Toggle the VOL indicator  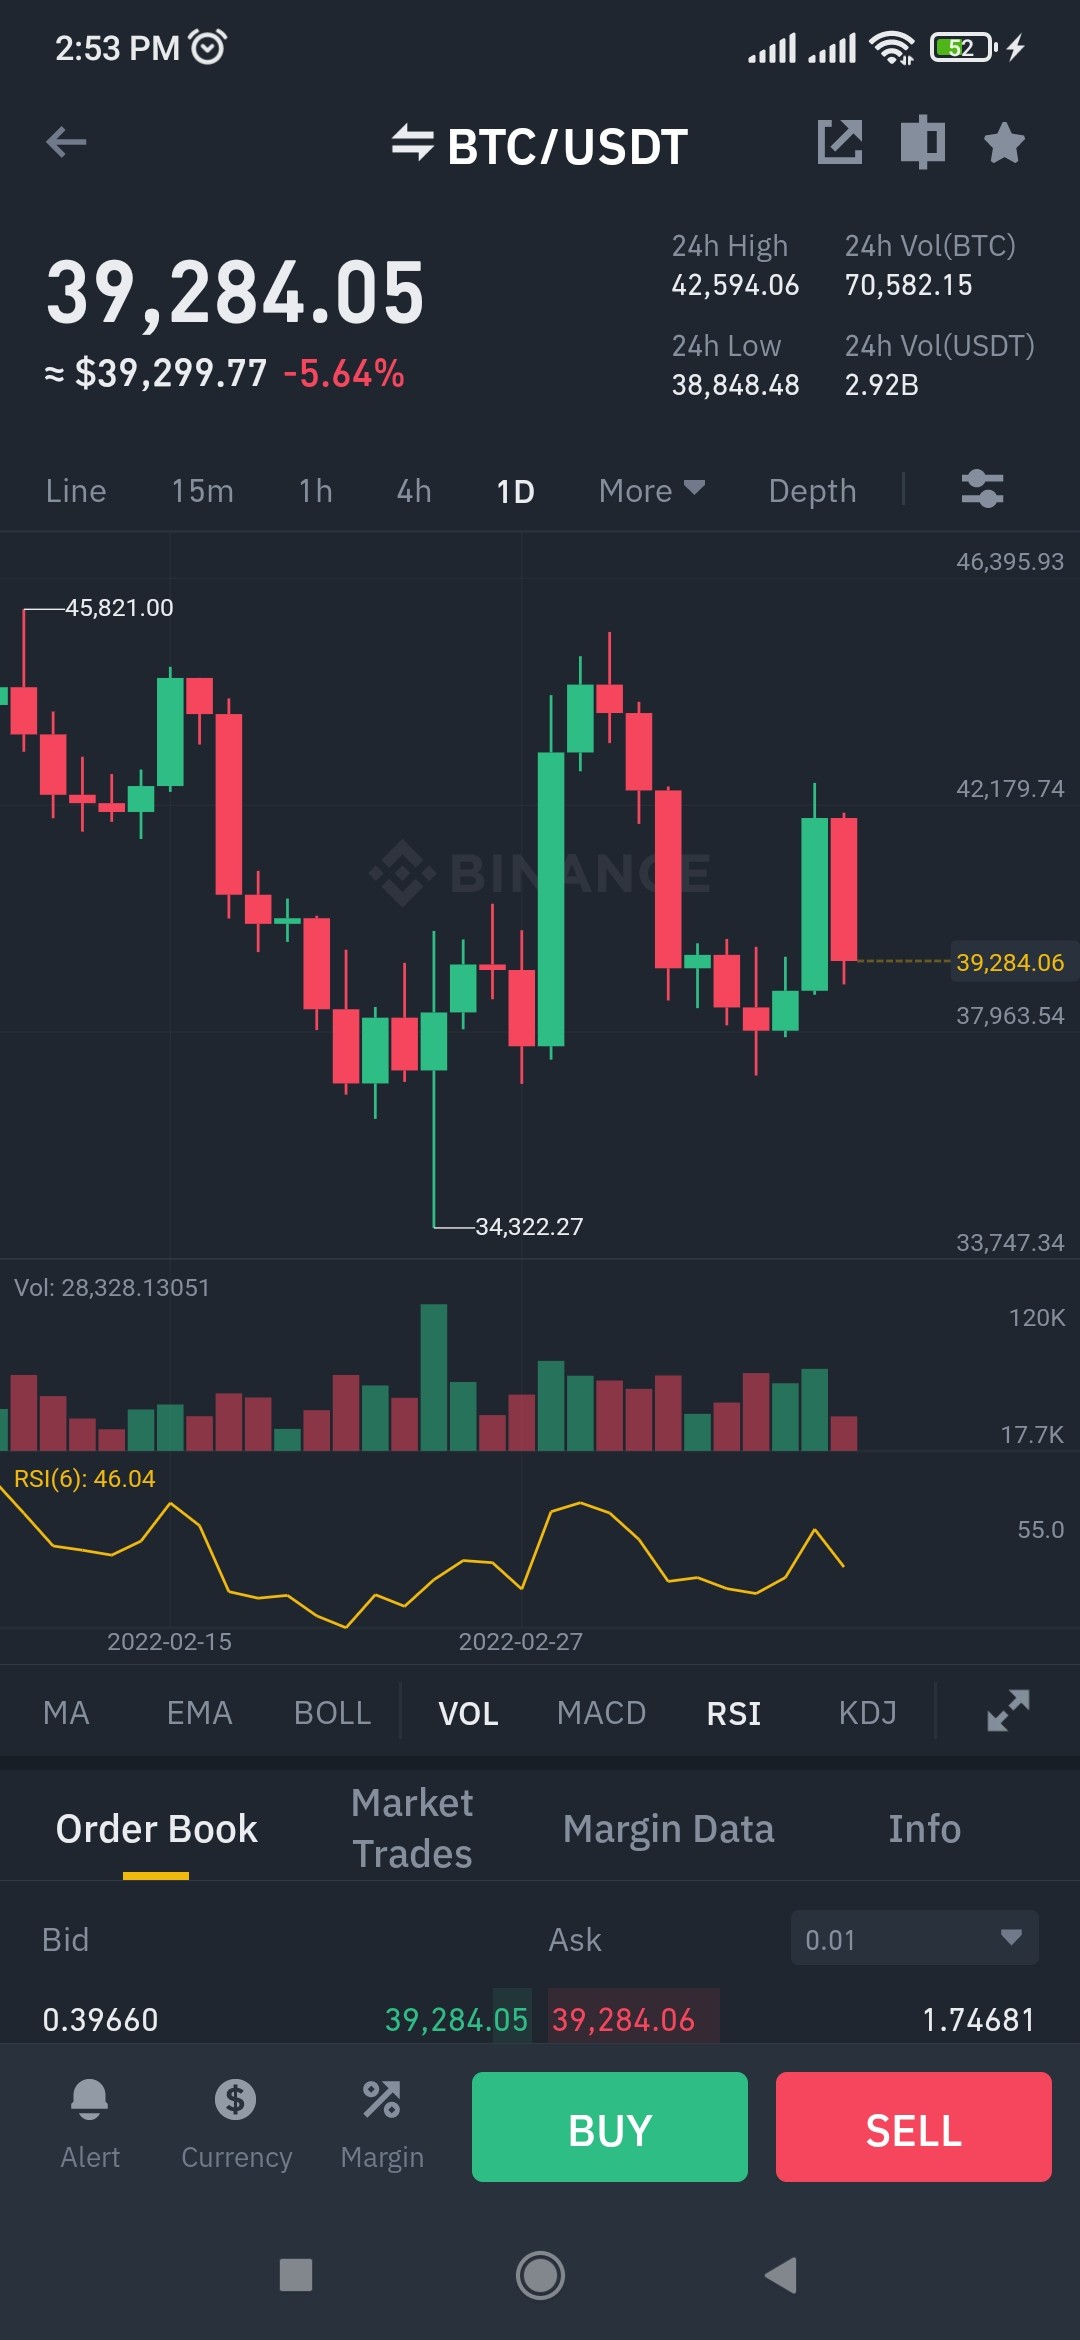pos(468,1713)
